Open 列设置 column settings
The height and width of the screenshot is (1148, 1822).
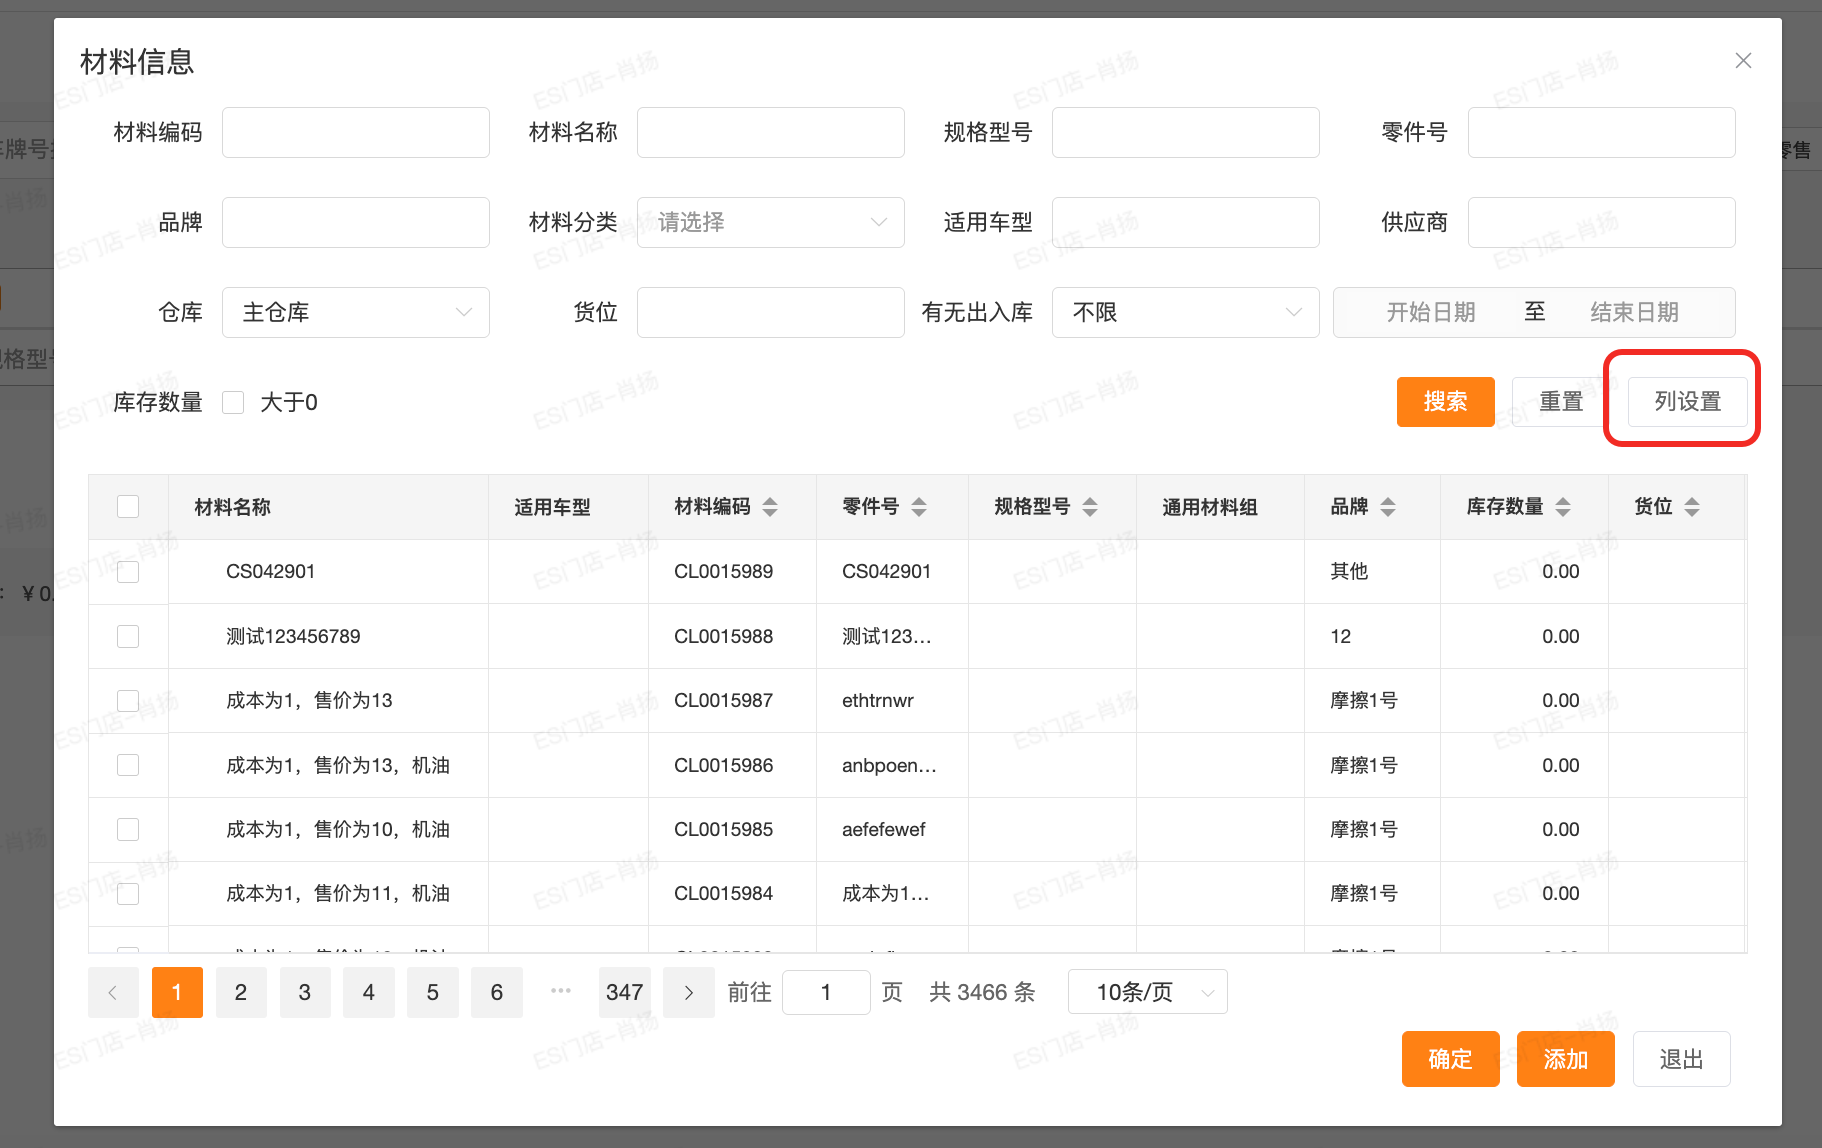[1687, 402]
